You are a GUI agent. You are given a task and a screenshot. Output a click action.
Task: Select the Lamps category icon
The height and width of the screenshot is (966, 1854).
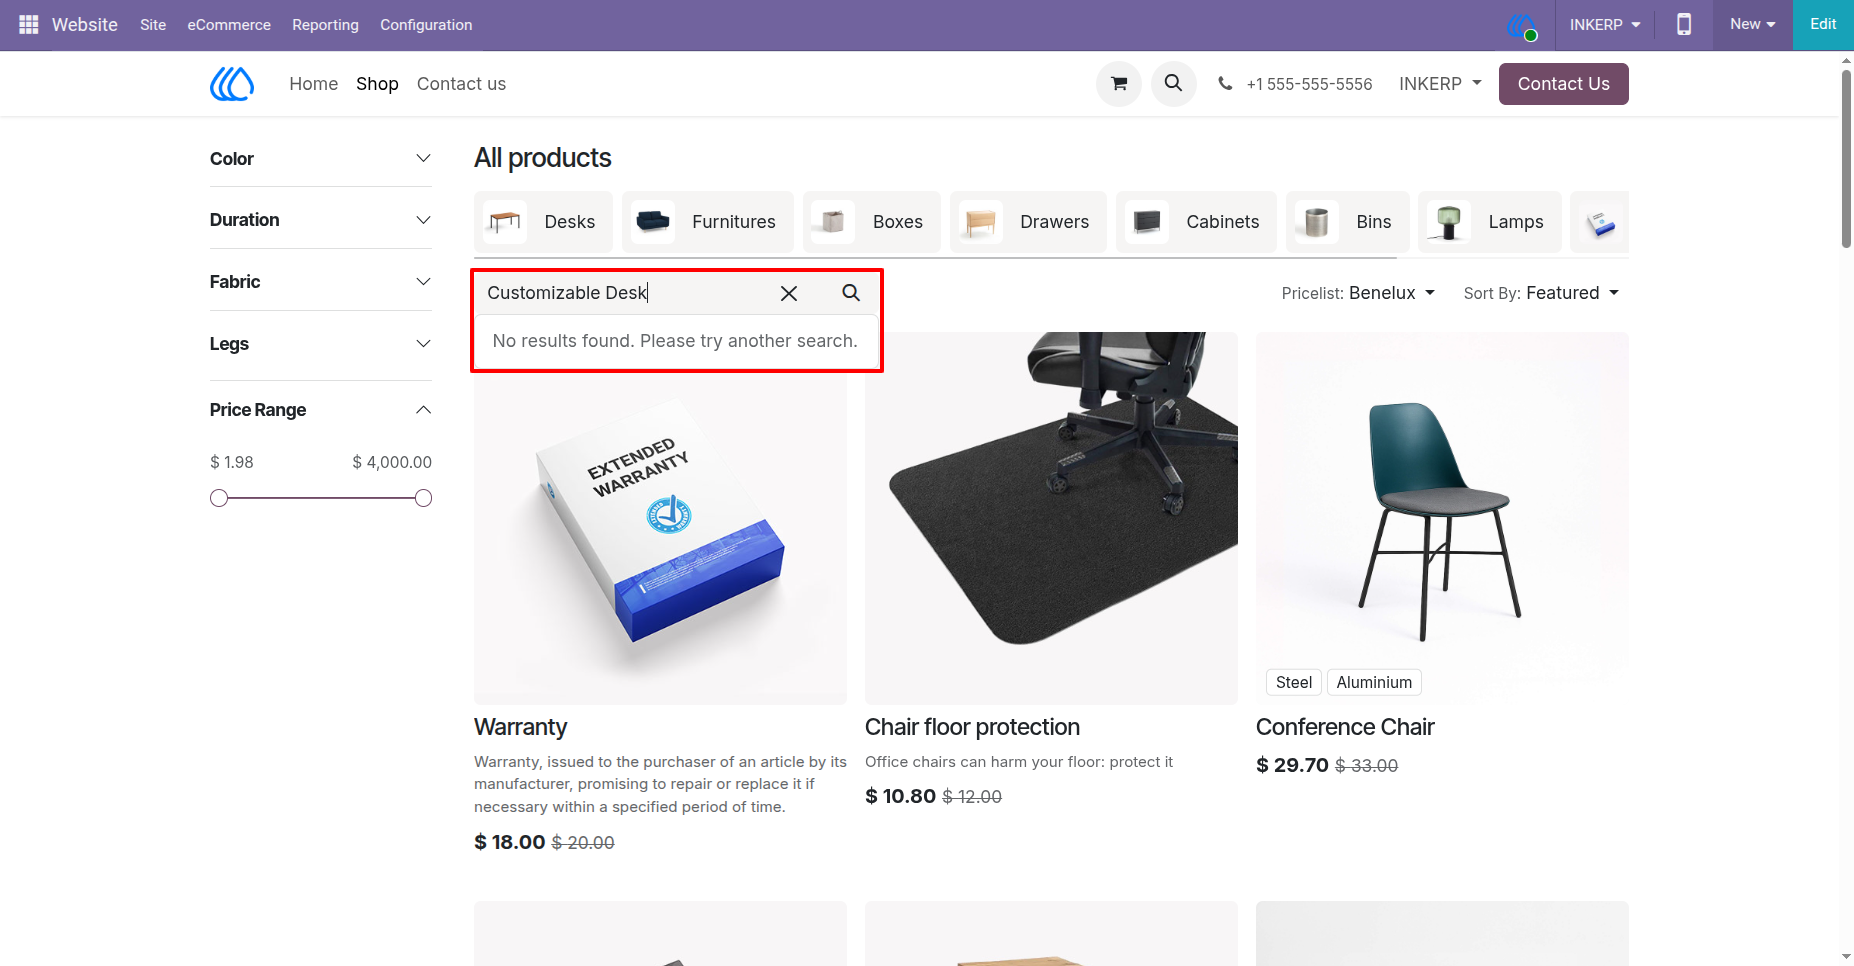pyautogui.click(x=1449, y=222)
